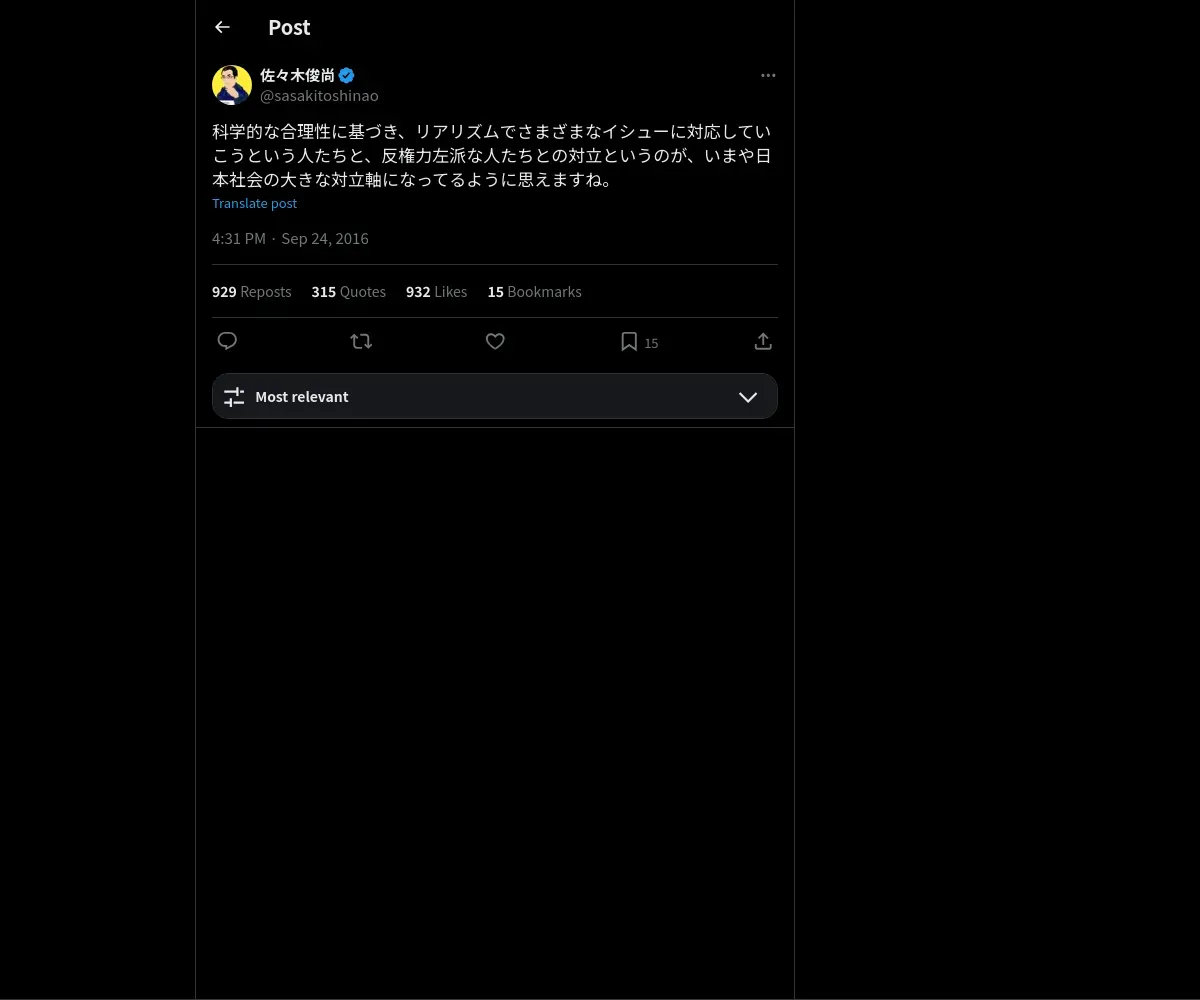Click the reply speech bubble icon
This screenshot has height=1000, width=1200.
click(x=227, y=341)
